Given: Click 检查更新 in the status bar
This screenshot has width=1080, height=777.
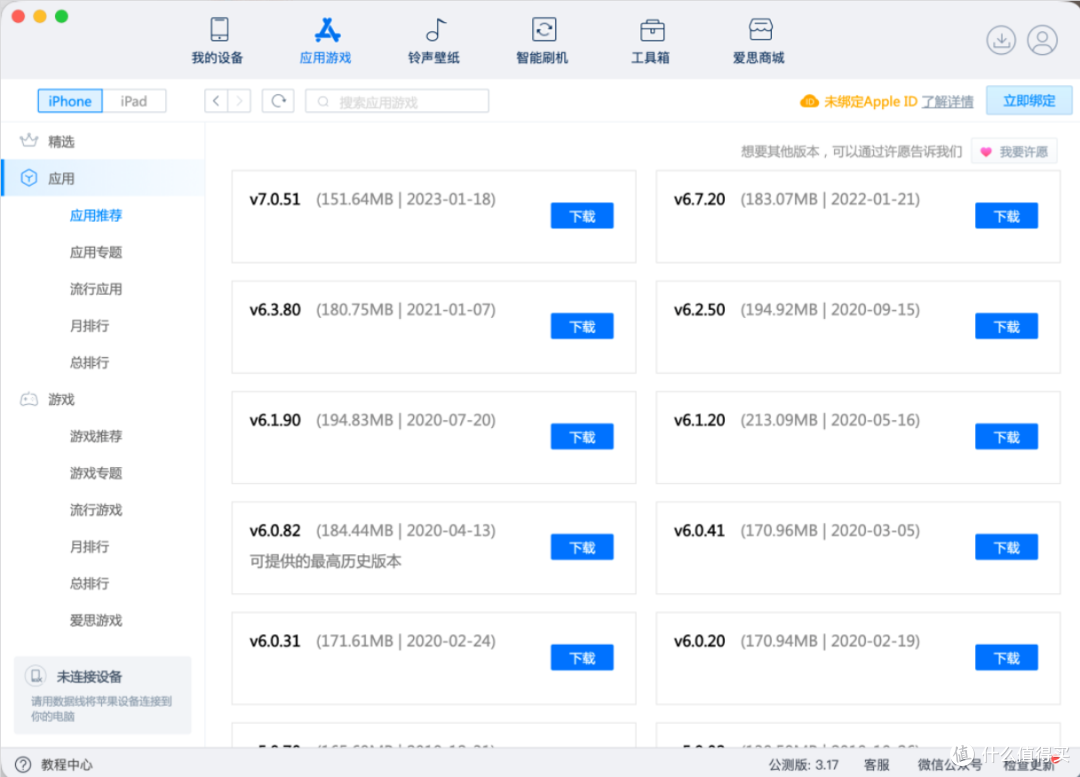Looking at the screenshot, I should point(1028,765).
